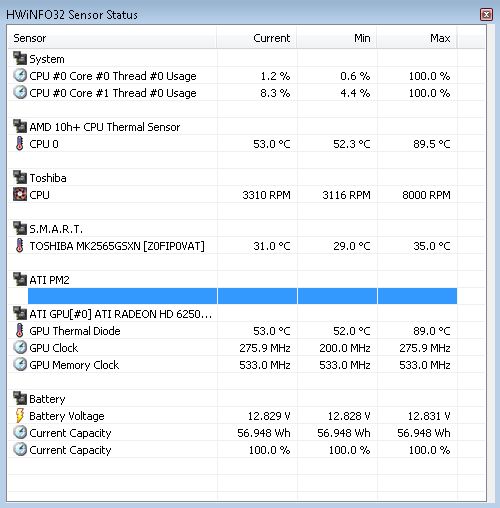This screenshot has width=500, height=508.
Task: Click the CPU 0 thermometer icon
Action: pos(20,144)
